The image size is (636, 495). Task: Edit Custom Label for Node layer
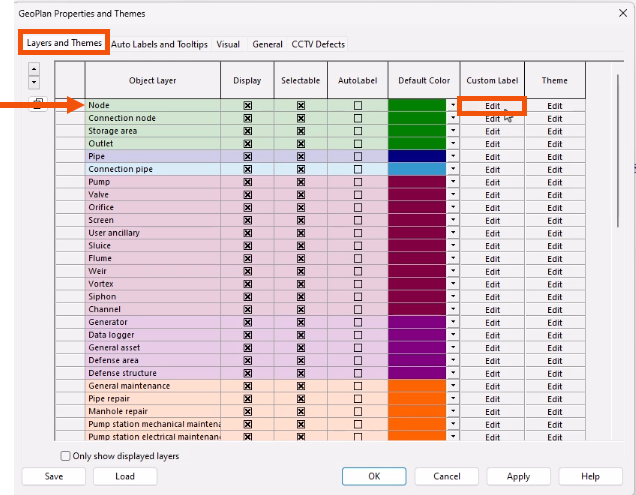(492, 106)
